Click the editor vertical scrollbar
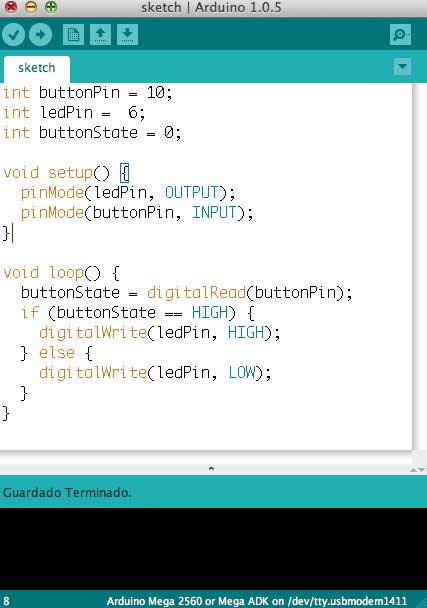 pyautogui.click(x=419, y=266)
